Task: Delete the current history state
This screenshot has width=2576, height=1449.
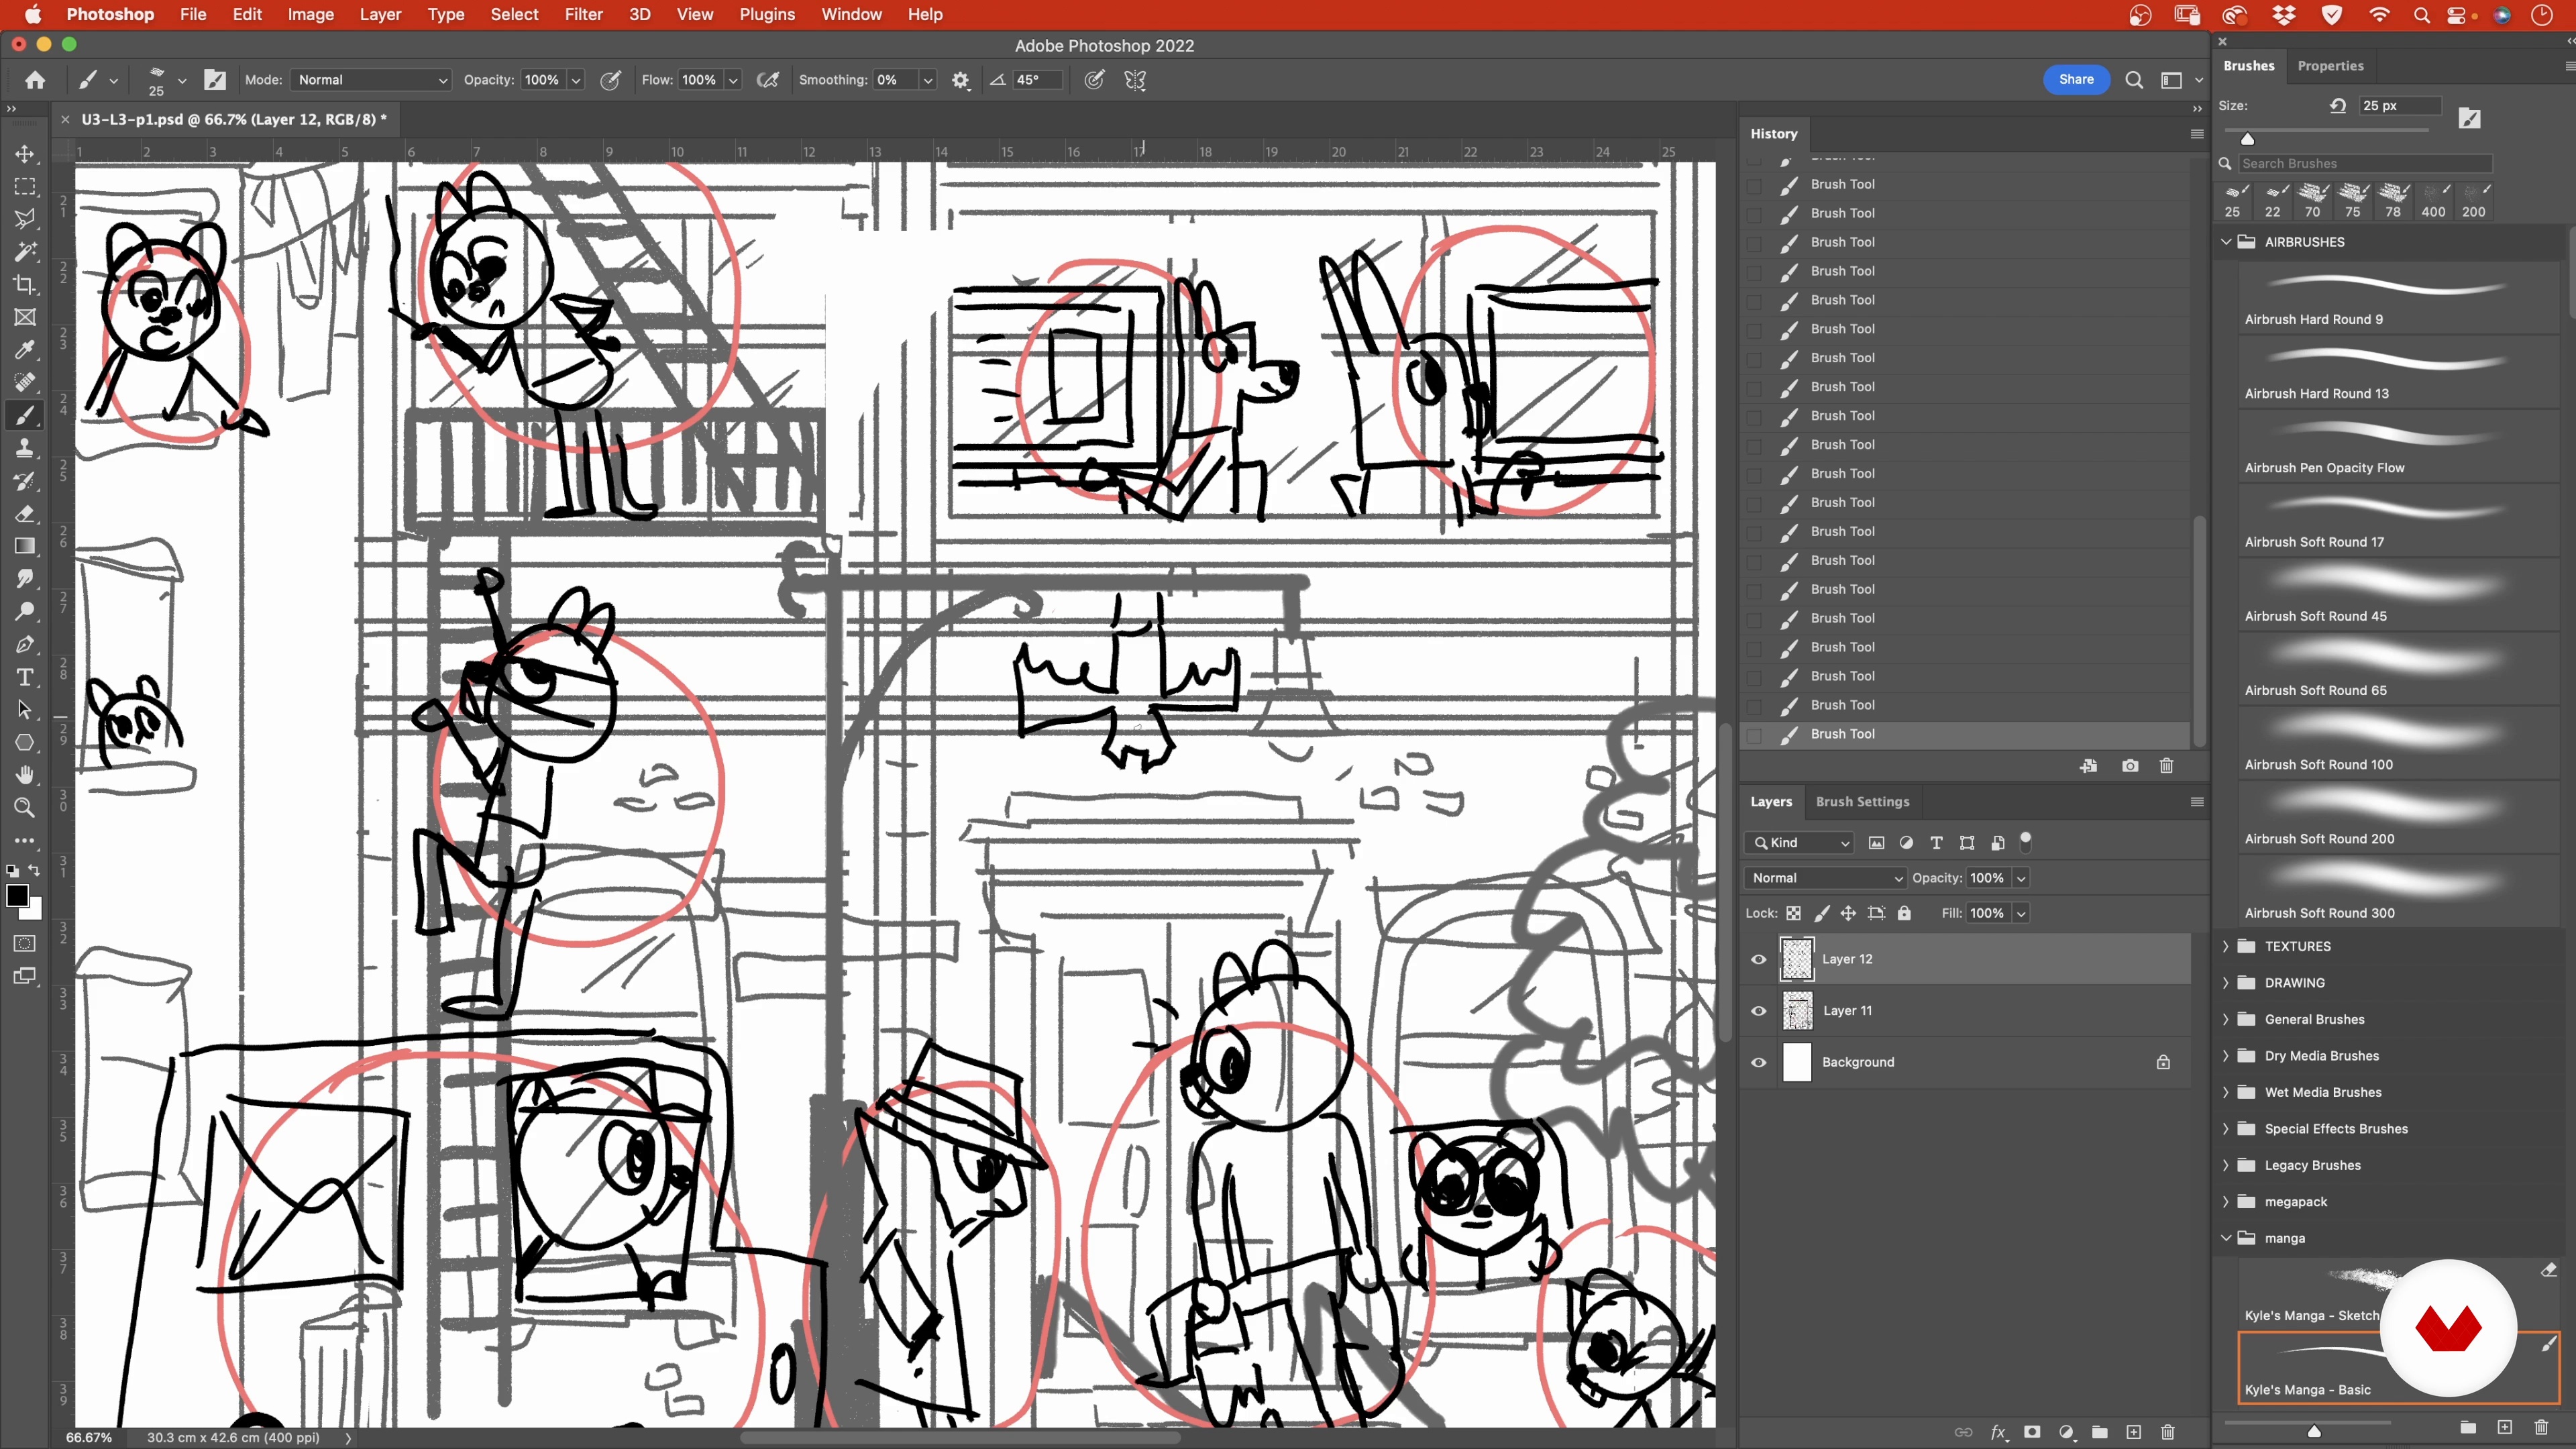Action: pyautogui.click(x=2166, y=765)
